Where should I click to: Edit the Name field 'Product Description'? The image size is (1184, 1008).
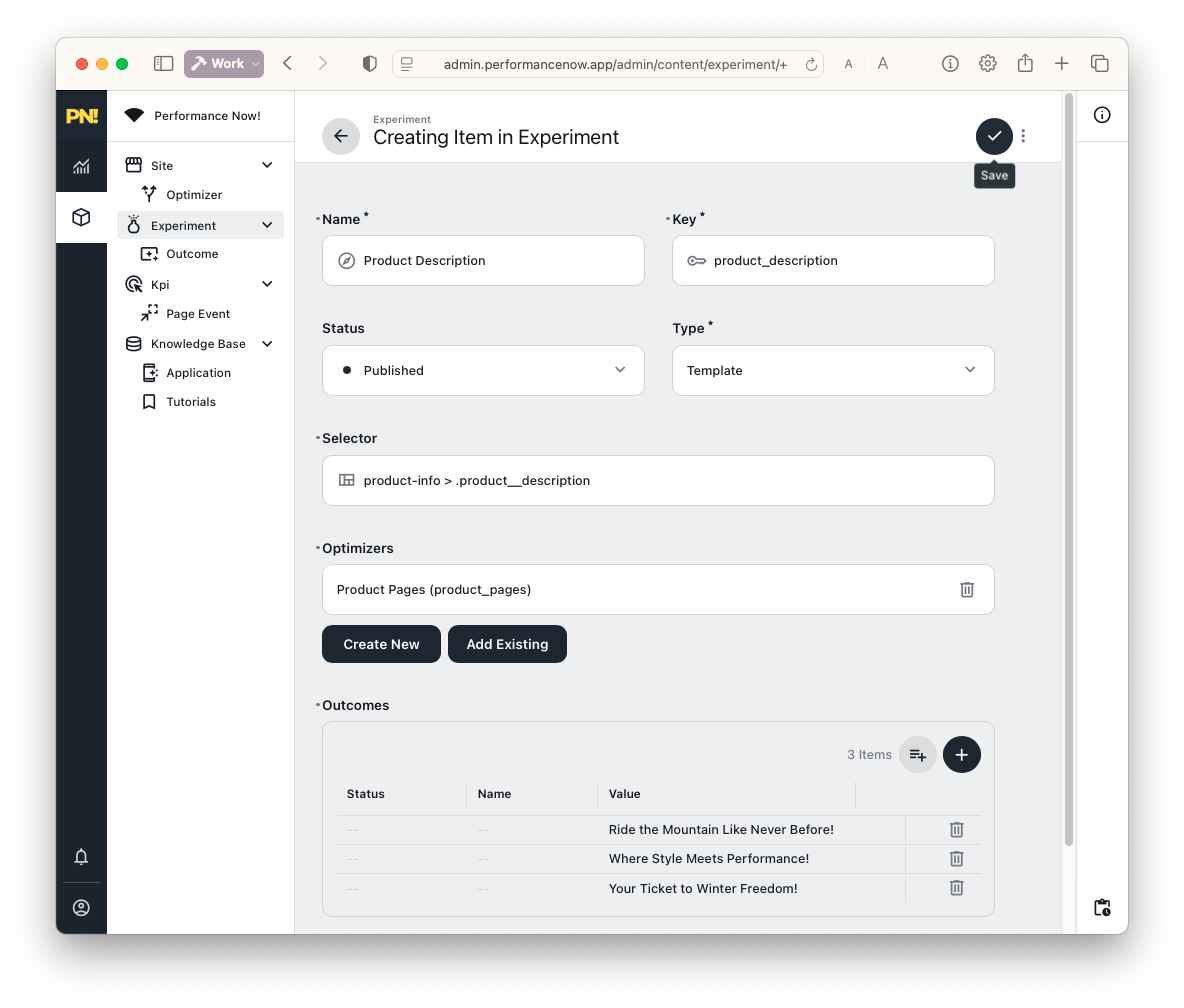[483, 260]
